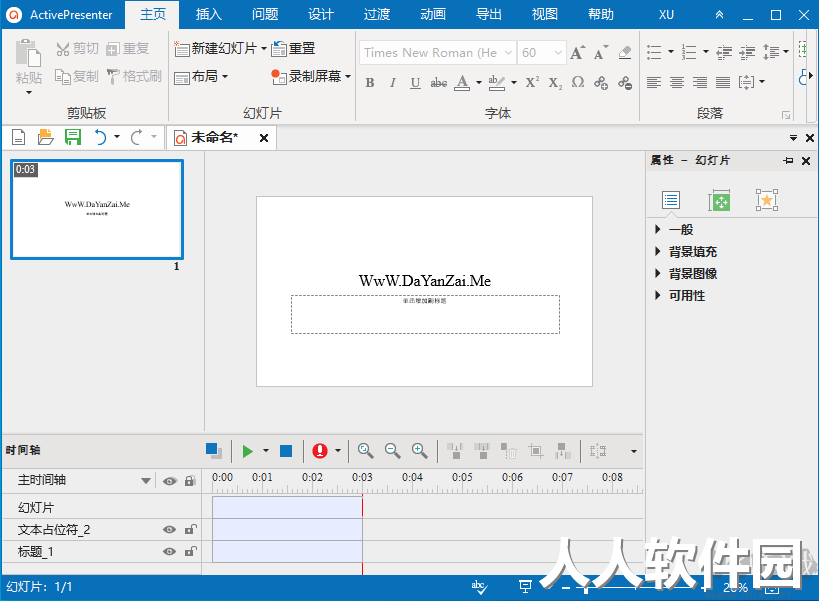Open the 布局 layout dropdown
The height and width of the screenshot is (601, 819).
[202, 77]
